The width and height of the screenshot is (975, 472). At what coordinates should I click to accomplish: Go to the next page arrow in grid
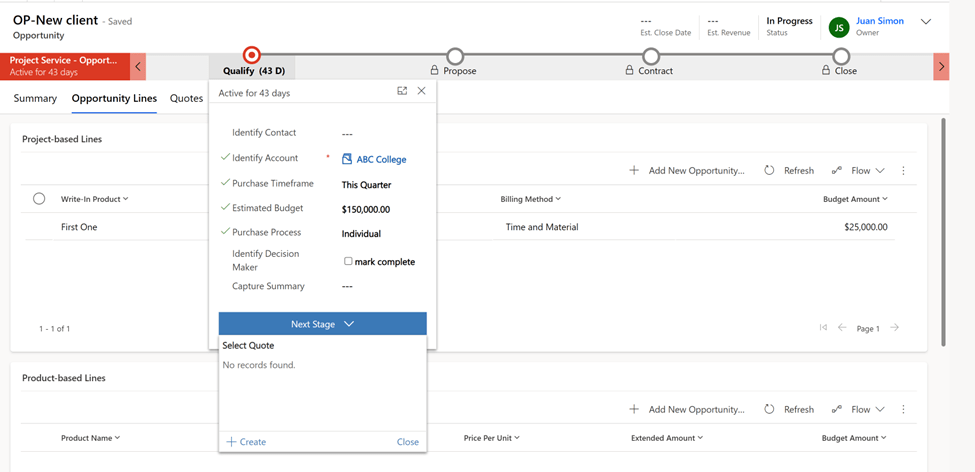pyautogui.click(x=895, y=328)
